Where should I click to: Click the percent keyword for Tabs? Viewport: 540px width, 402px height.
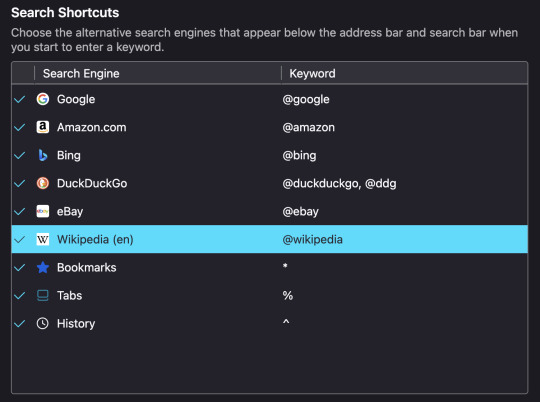coord(288,296)
